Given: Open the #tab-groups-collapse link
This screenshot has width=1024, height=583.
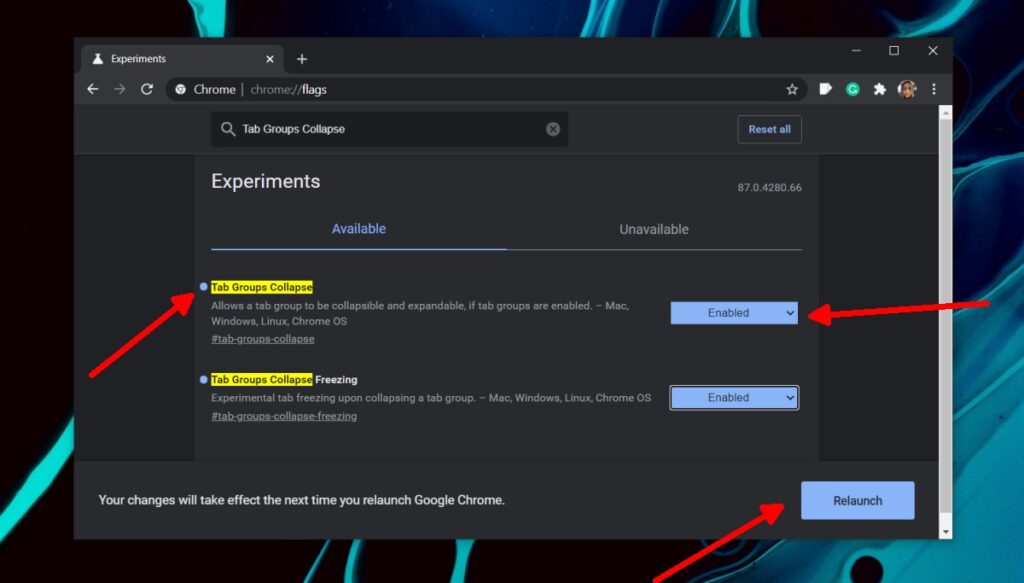Looking at the screenshot, I should point(262,339).
